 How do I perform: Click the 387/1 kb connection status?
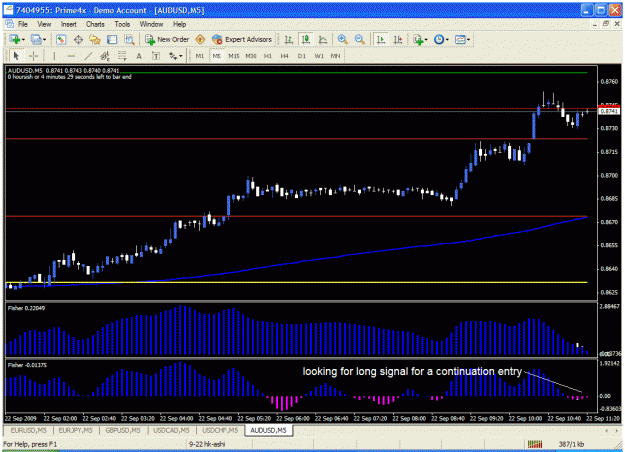click(x=571, y=444)
